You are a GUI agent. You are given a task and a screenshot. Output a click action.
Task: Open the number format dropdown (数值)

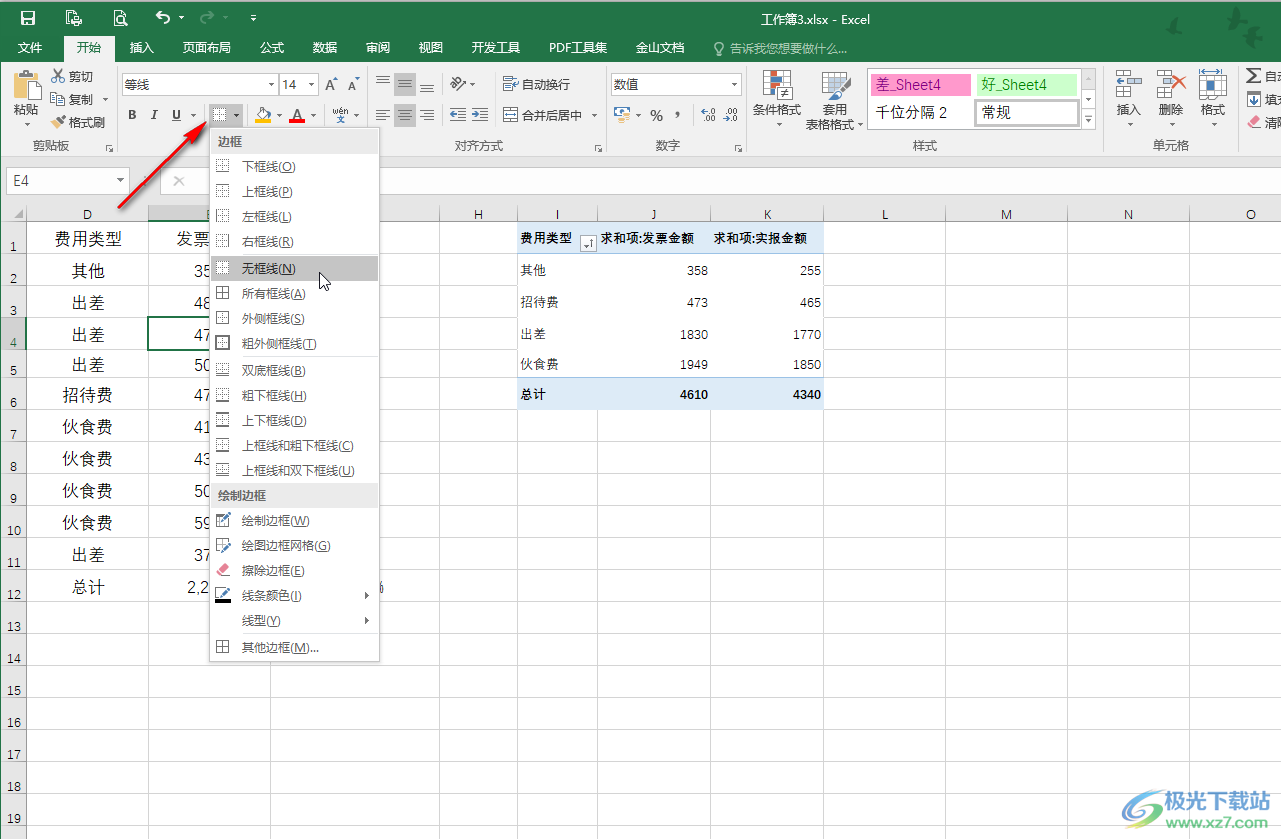(735, 85)
